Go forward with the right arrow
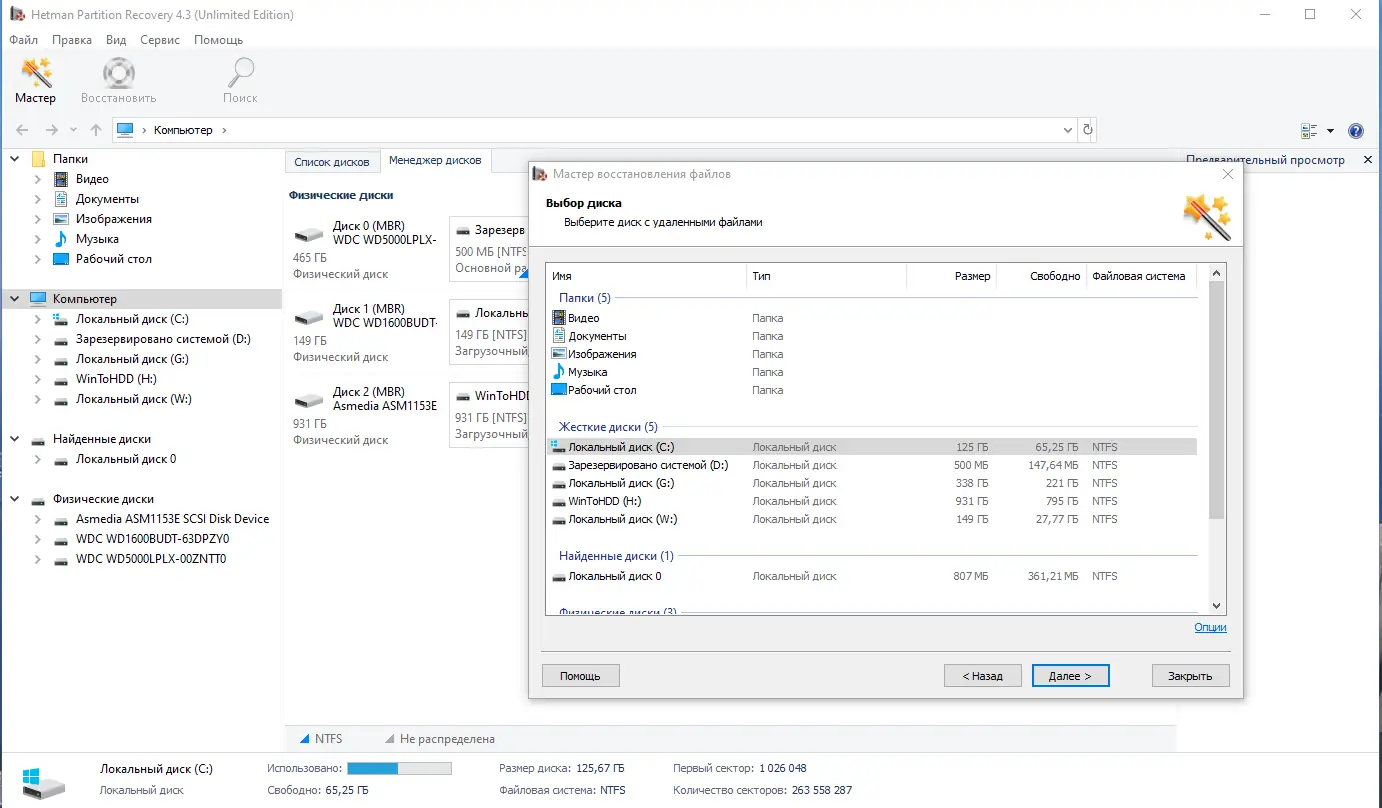This screenshot has height=808, width=1382. [52, 130]
